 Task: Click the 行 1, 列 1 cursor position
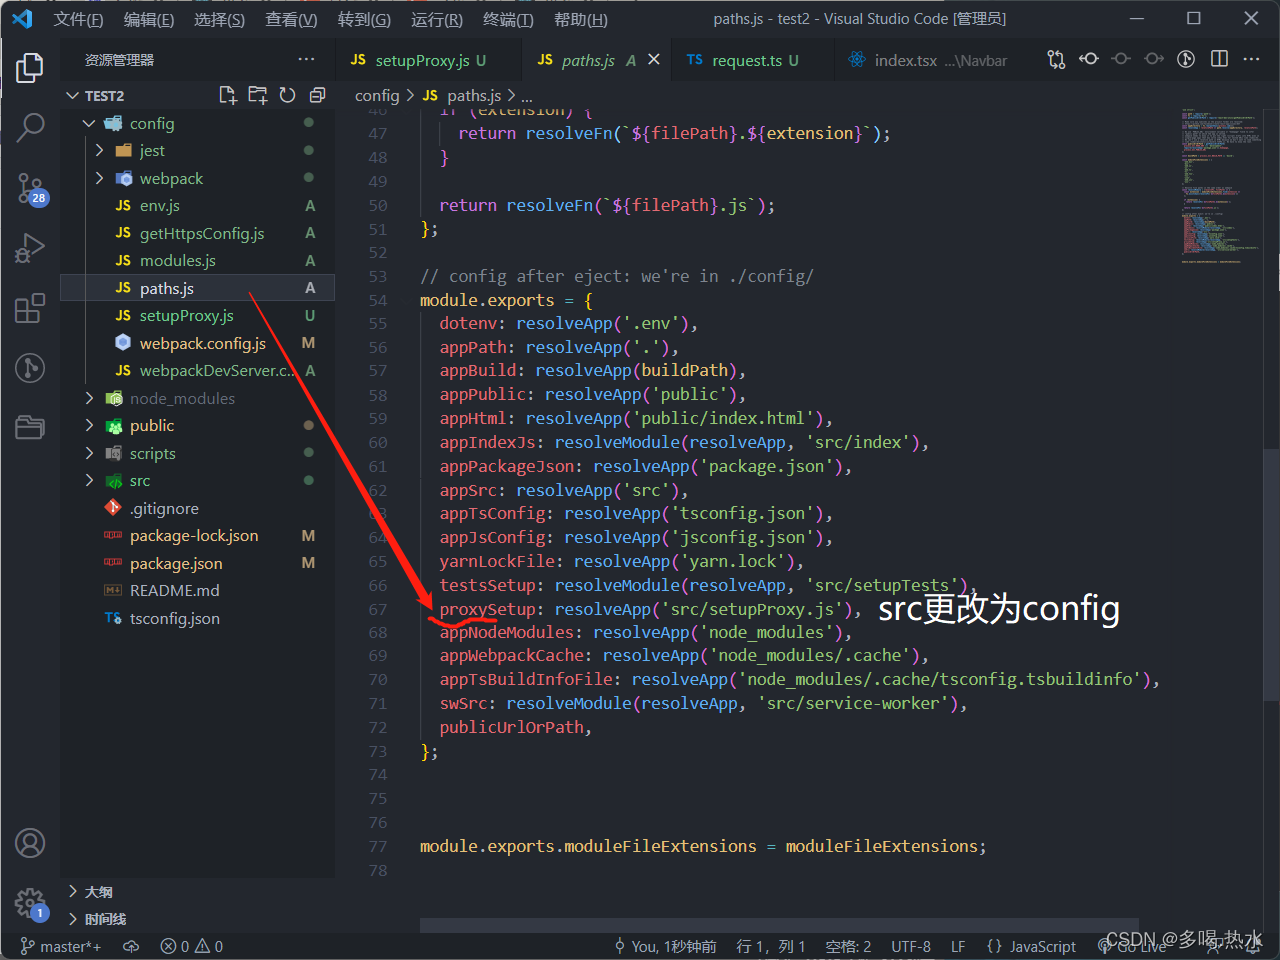click(770, 946)
